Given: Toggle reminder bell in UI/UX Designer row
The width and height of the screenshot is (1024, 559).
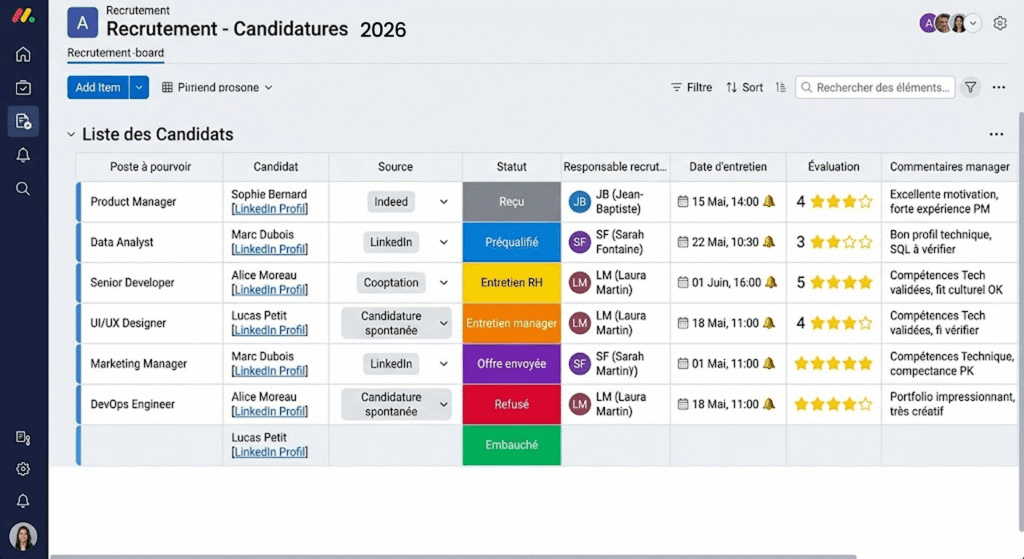Looking at the screenshot, I should click(x=769, y=323).
